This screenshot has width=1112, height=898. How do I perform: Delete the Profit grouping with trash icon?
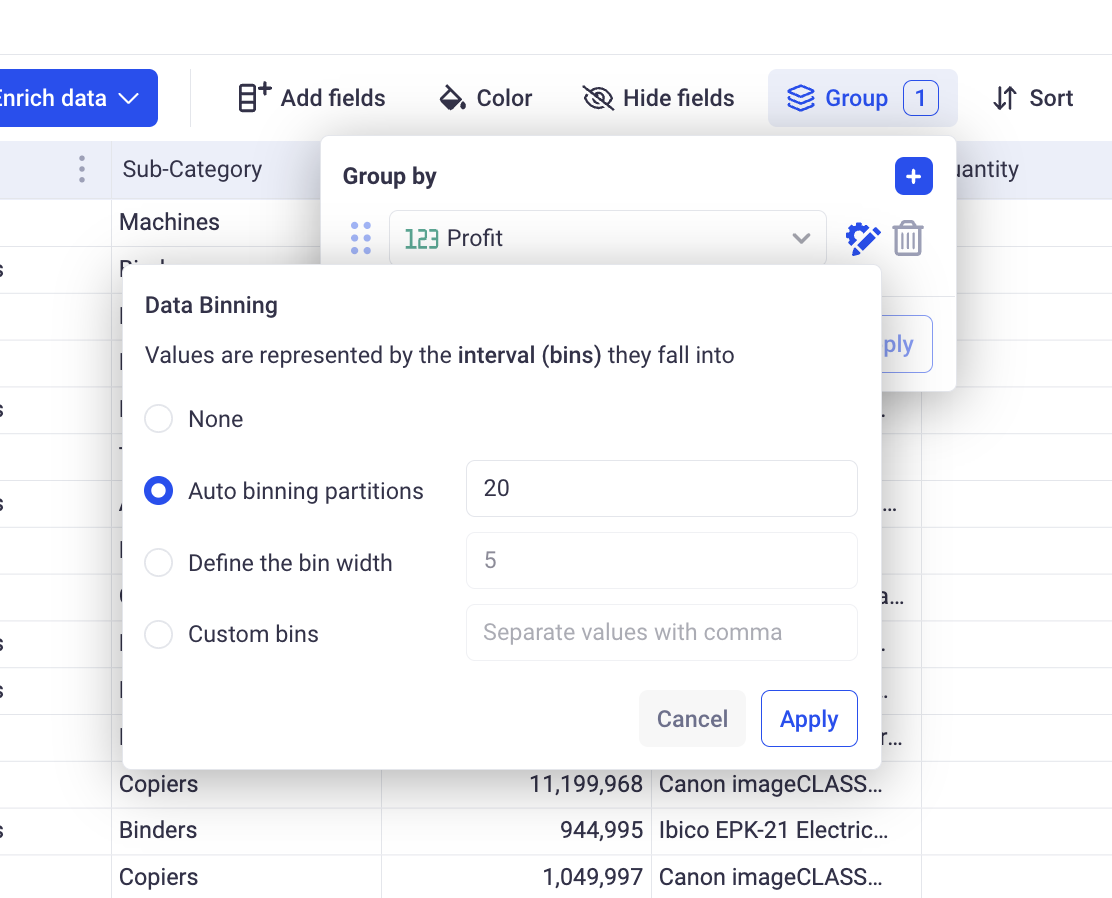pos(908,239)
